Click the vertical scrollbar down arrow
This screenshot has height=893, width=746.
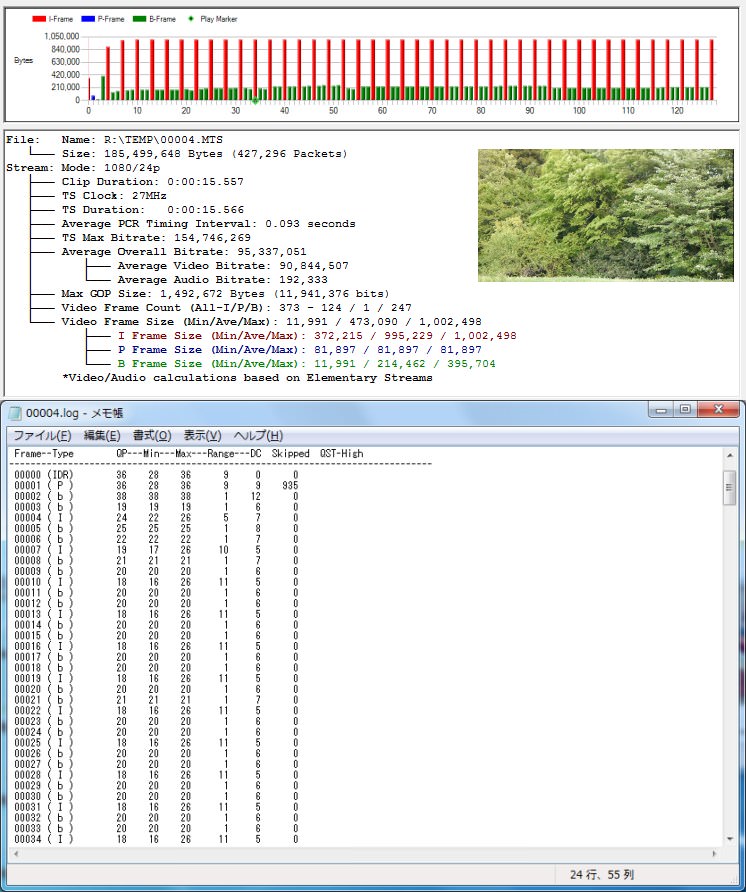pyautogui.click(x=729, y=840)
